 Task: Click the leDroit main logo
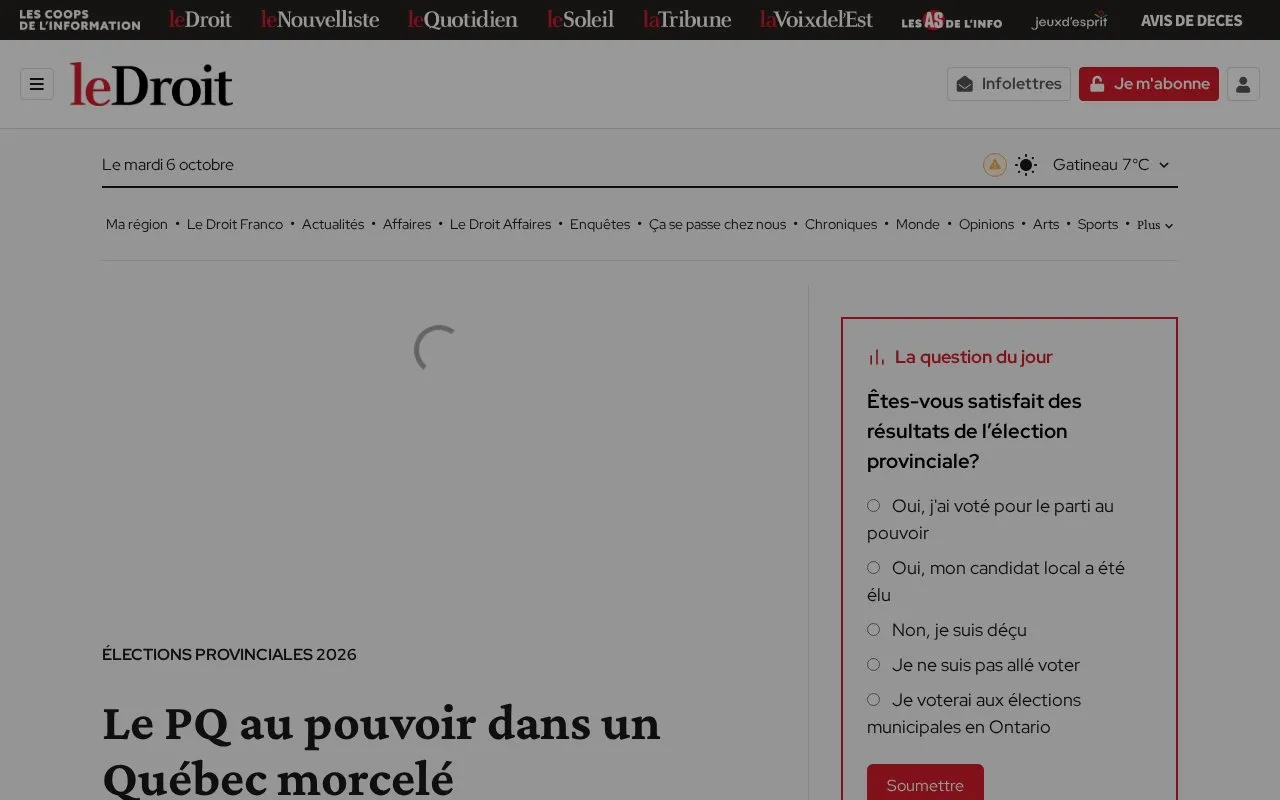[x=151, y=84]
